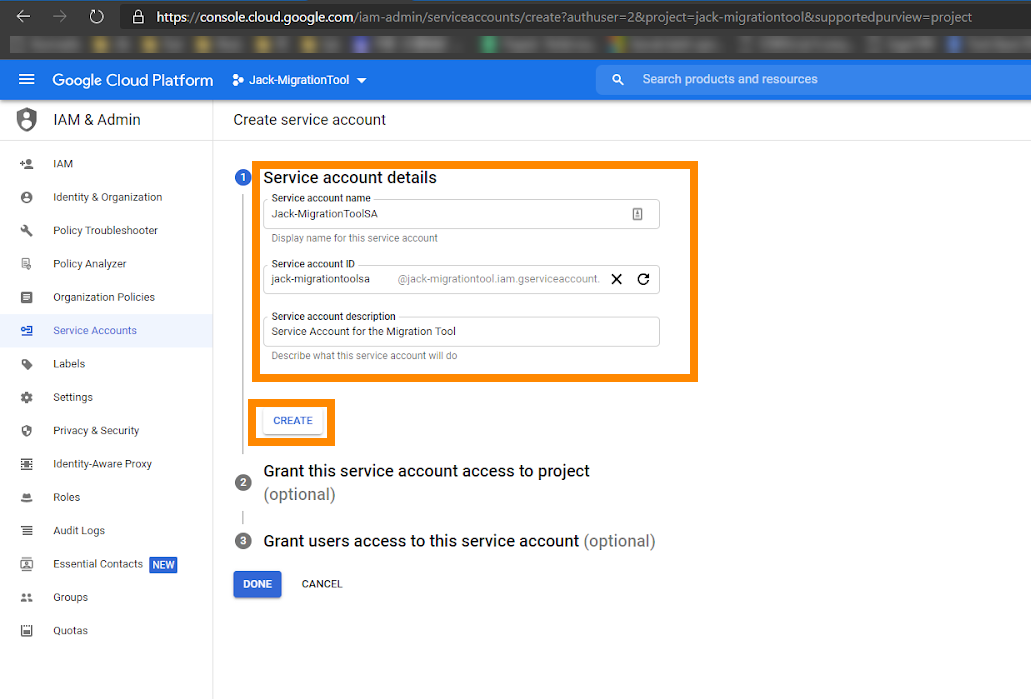Click the Policy Analyzer icon

pos(26,264)
